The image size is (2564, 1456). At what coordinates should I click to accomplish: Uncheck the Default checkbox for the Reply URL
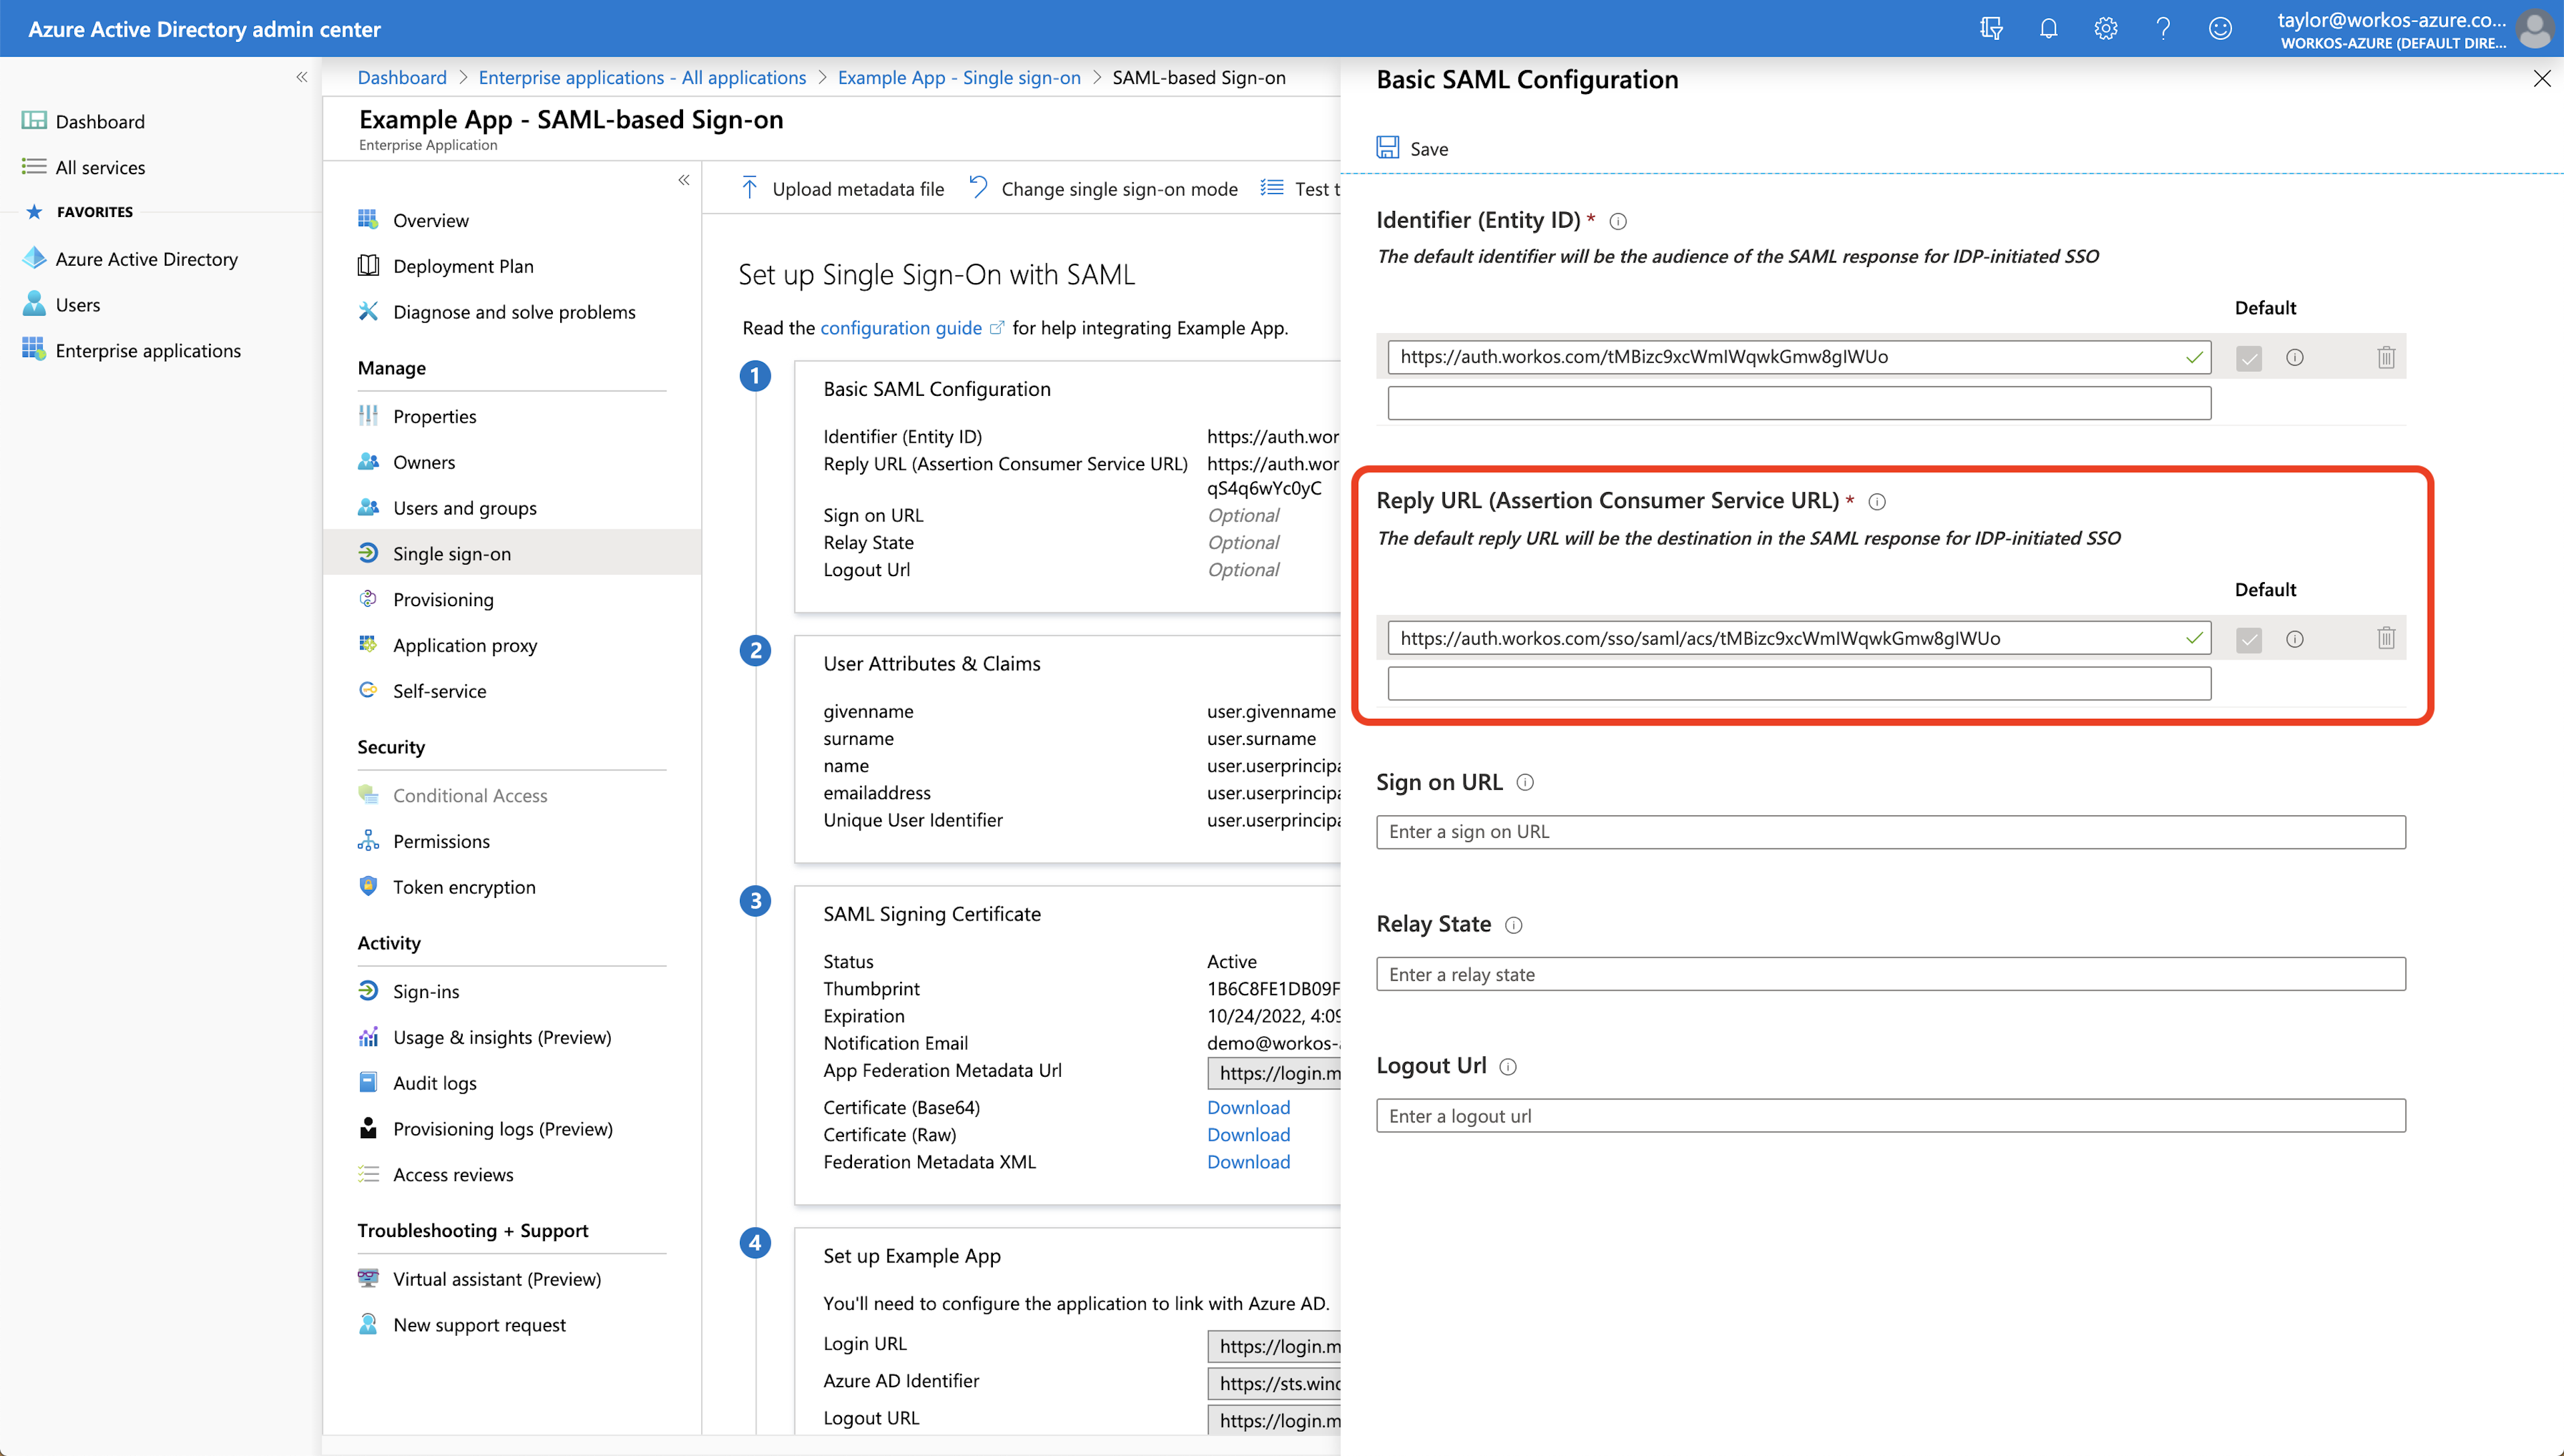2249,639
